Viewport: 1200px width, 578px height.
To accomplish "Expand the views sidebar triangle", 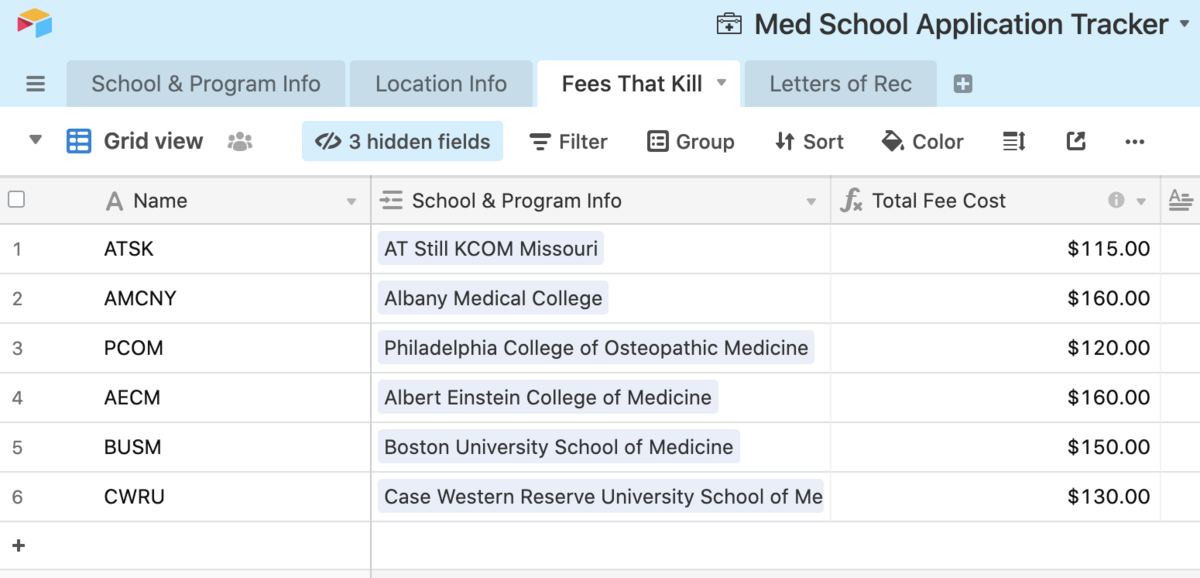I will point(36,140).
